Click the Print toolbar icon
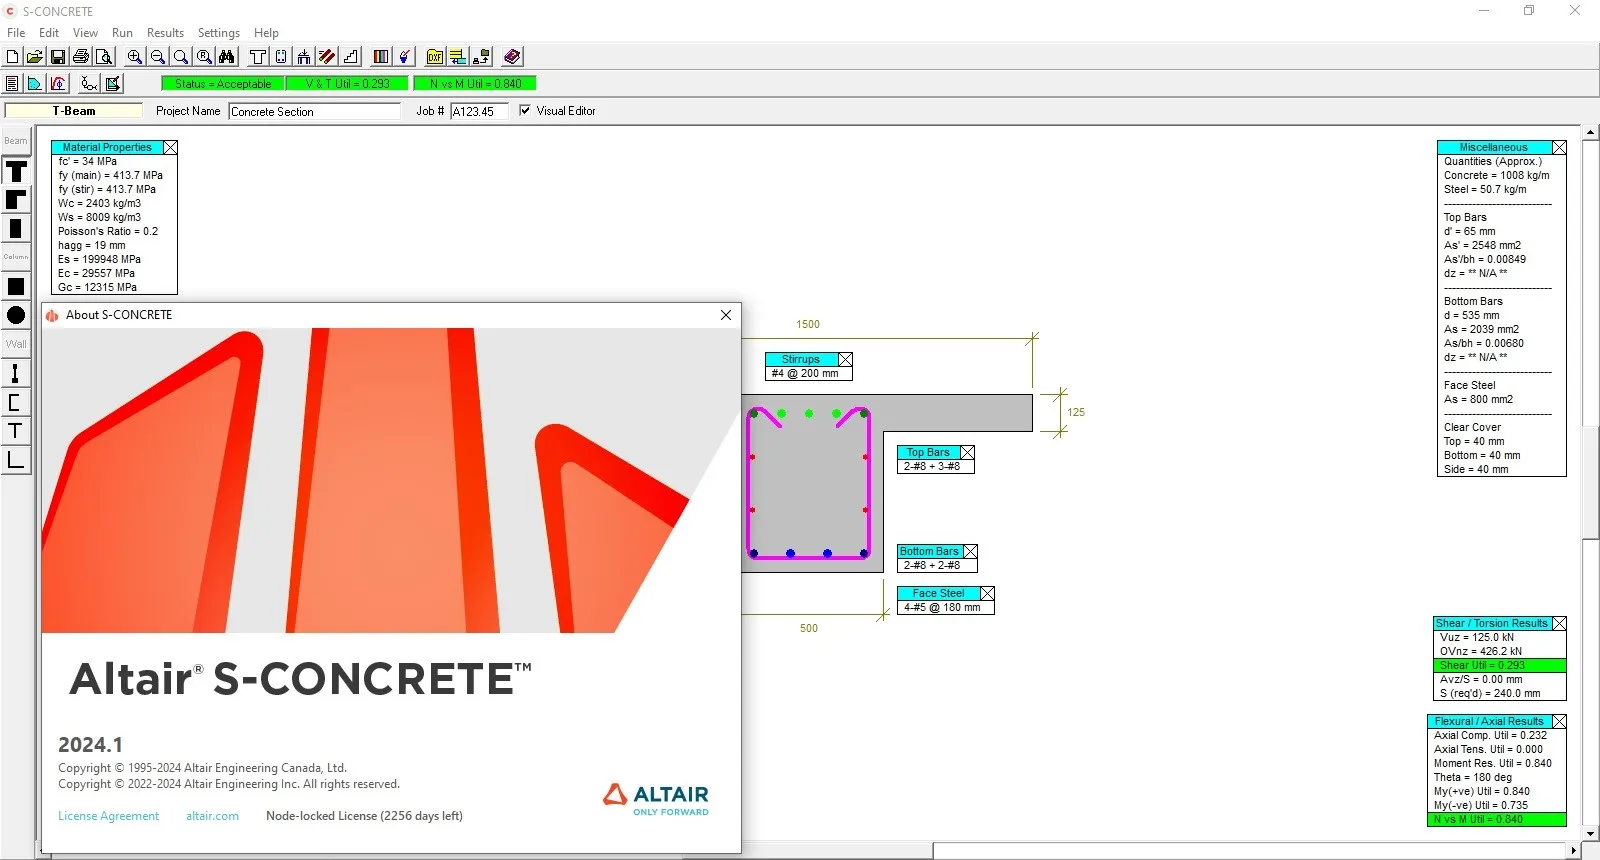1600x860 pixels. [x=81, y=57]
